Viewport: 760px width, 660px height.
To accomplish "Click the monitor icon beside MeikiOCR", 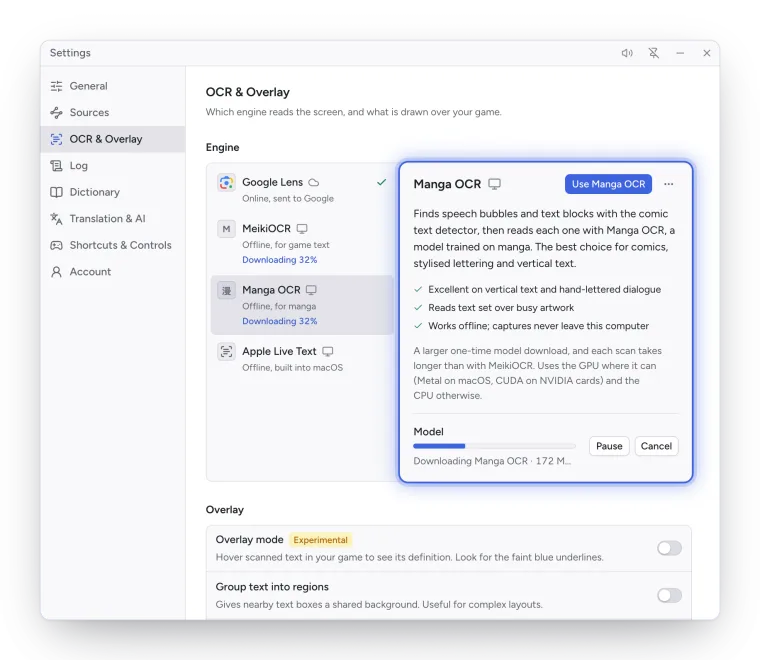I will pyautogui.click(x=302, y=229).
